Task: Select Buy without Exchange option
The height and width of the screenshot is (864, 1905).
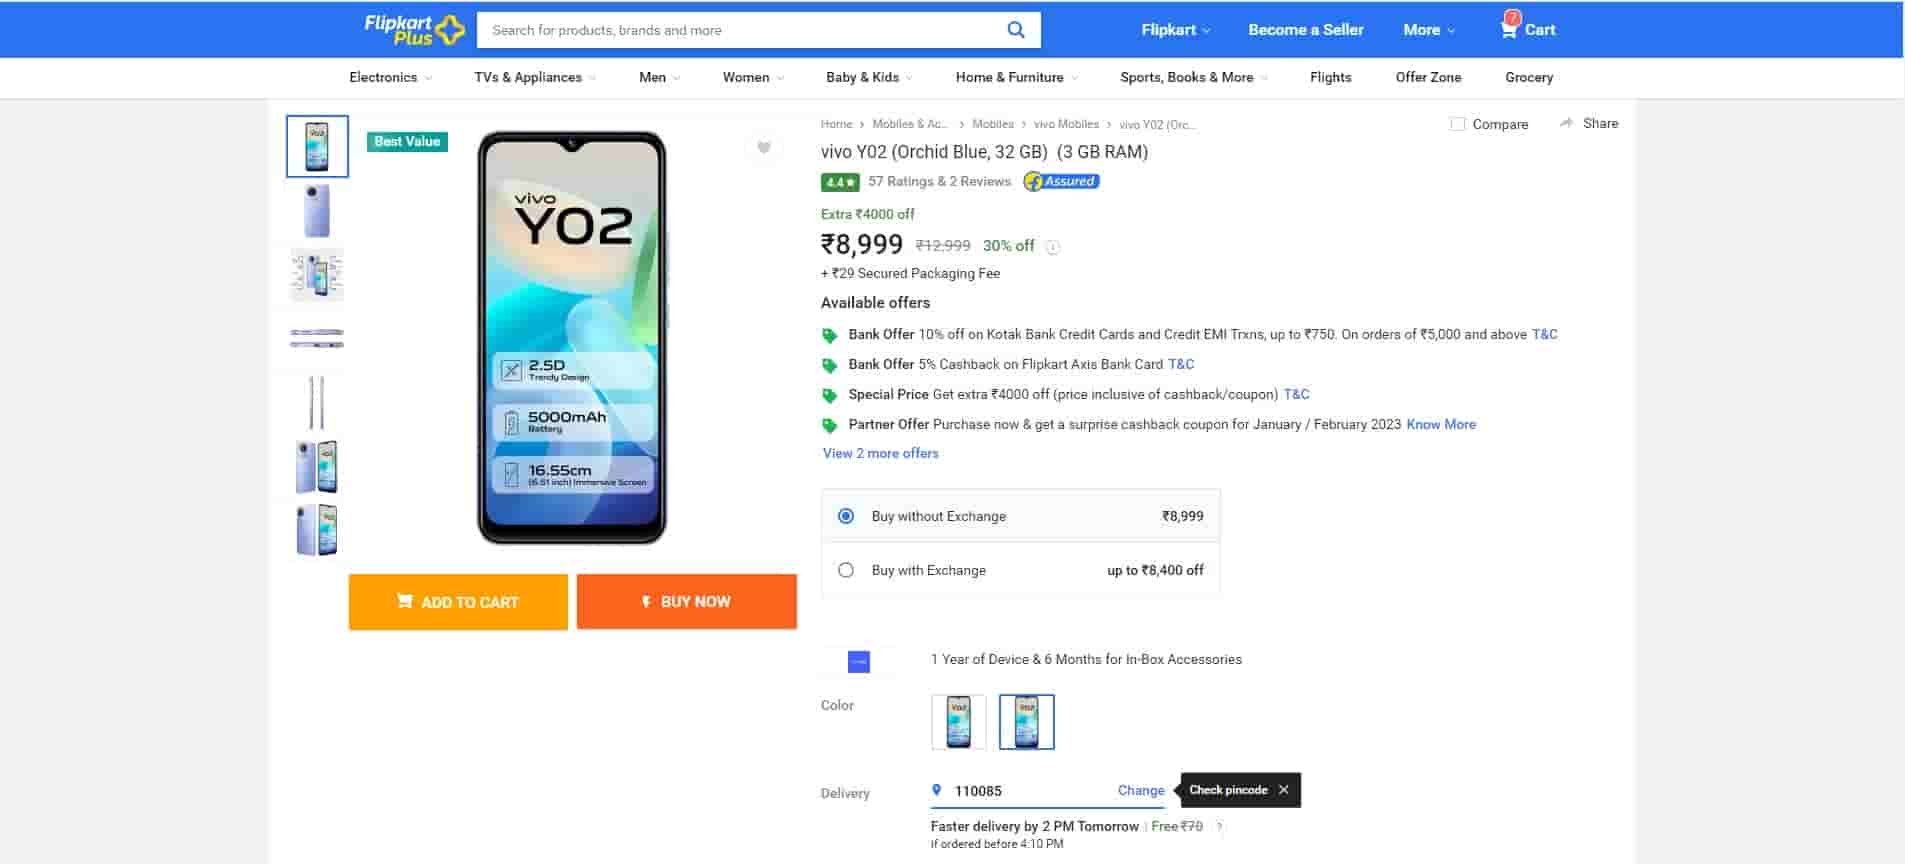Action: (x=846, y=516)
